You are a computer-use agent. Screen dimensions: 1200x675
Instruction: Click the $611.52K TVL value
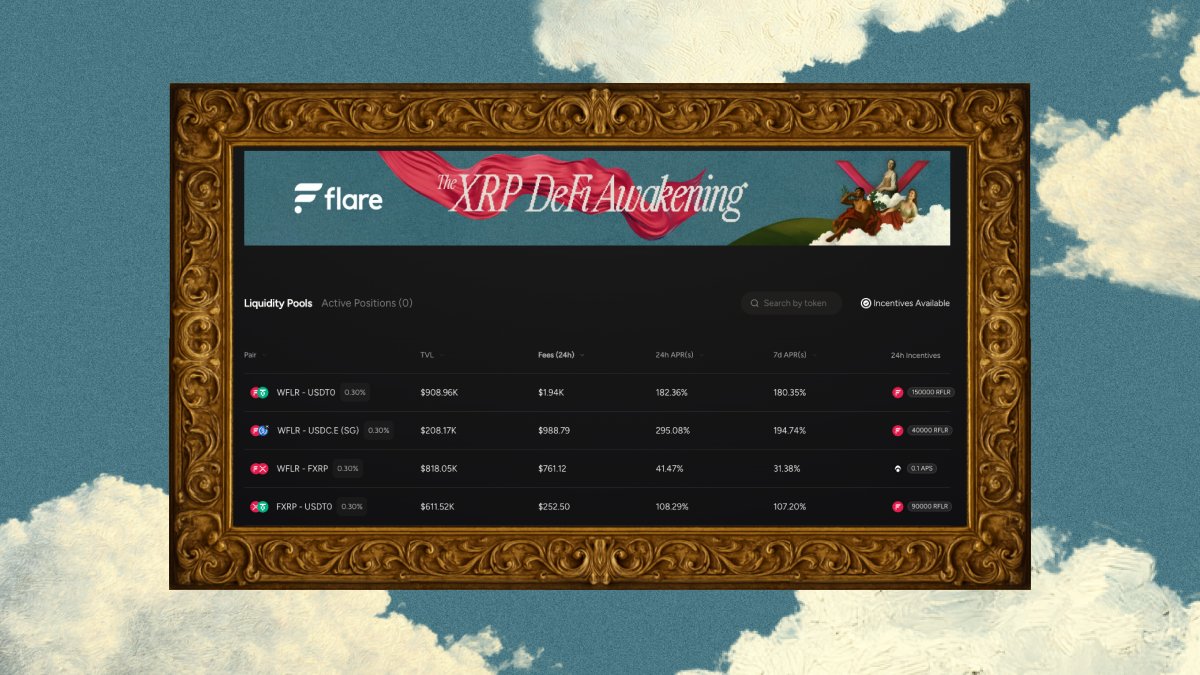tap(437, 507)
